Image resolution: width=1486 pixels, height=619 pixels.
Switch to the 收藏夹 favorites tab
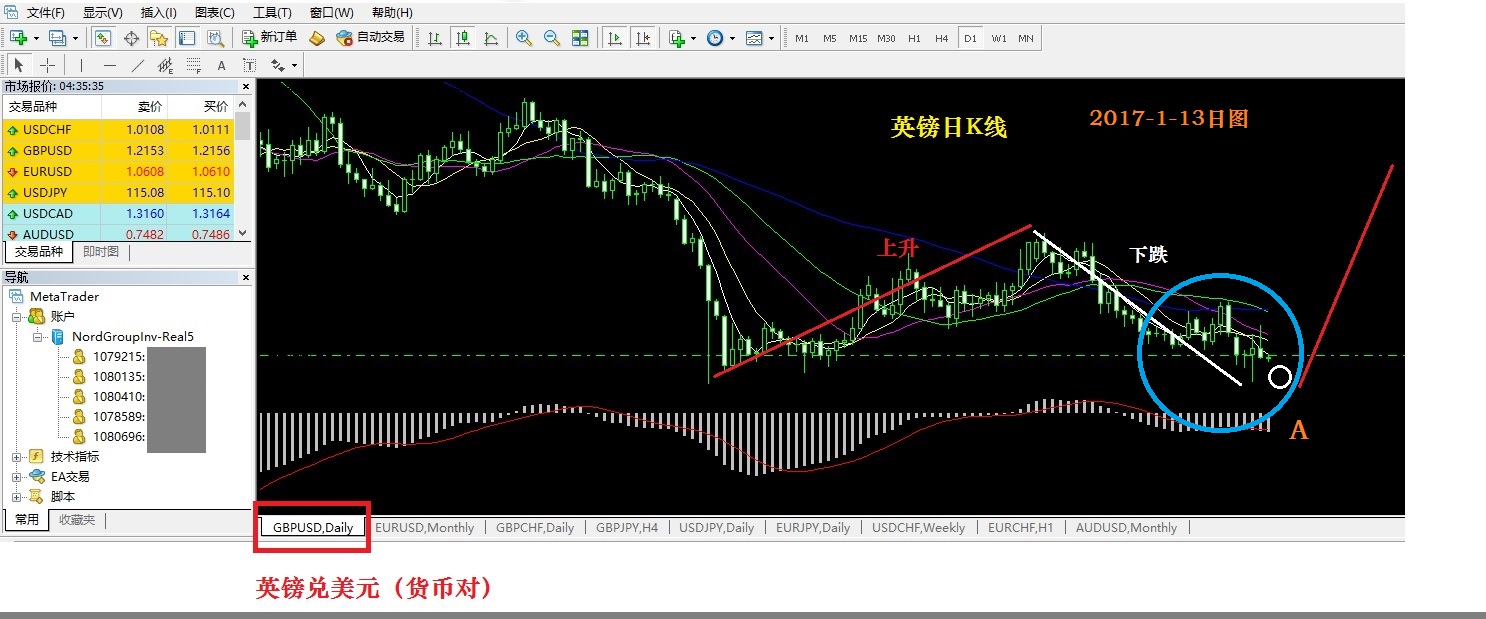click(77, 519)
